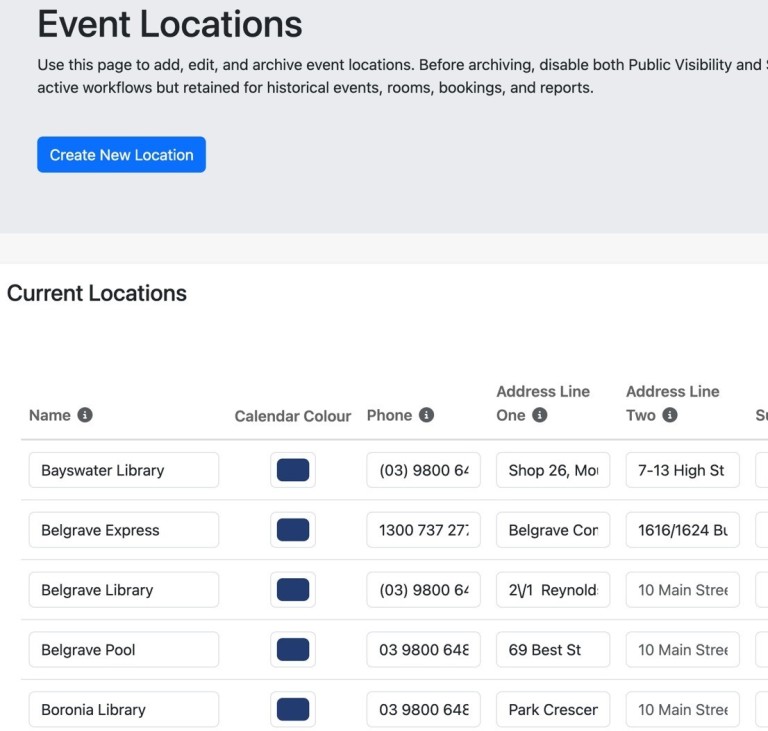Click empty address two for Boronia Library

coord(683,709)
